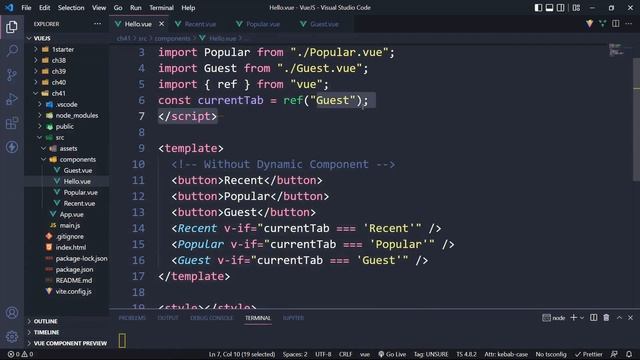640x360 pixels.
Task: Open notifications bell icon
Action: [x=629, y=354]
